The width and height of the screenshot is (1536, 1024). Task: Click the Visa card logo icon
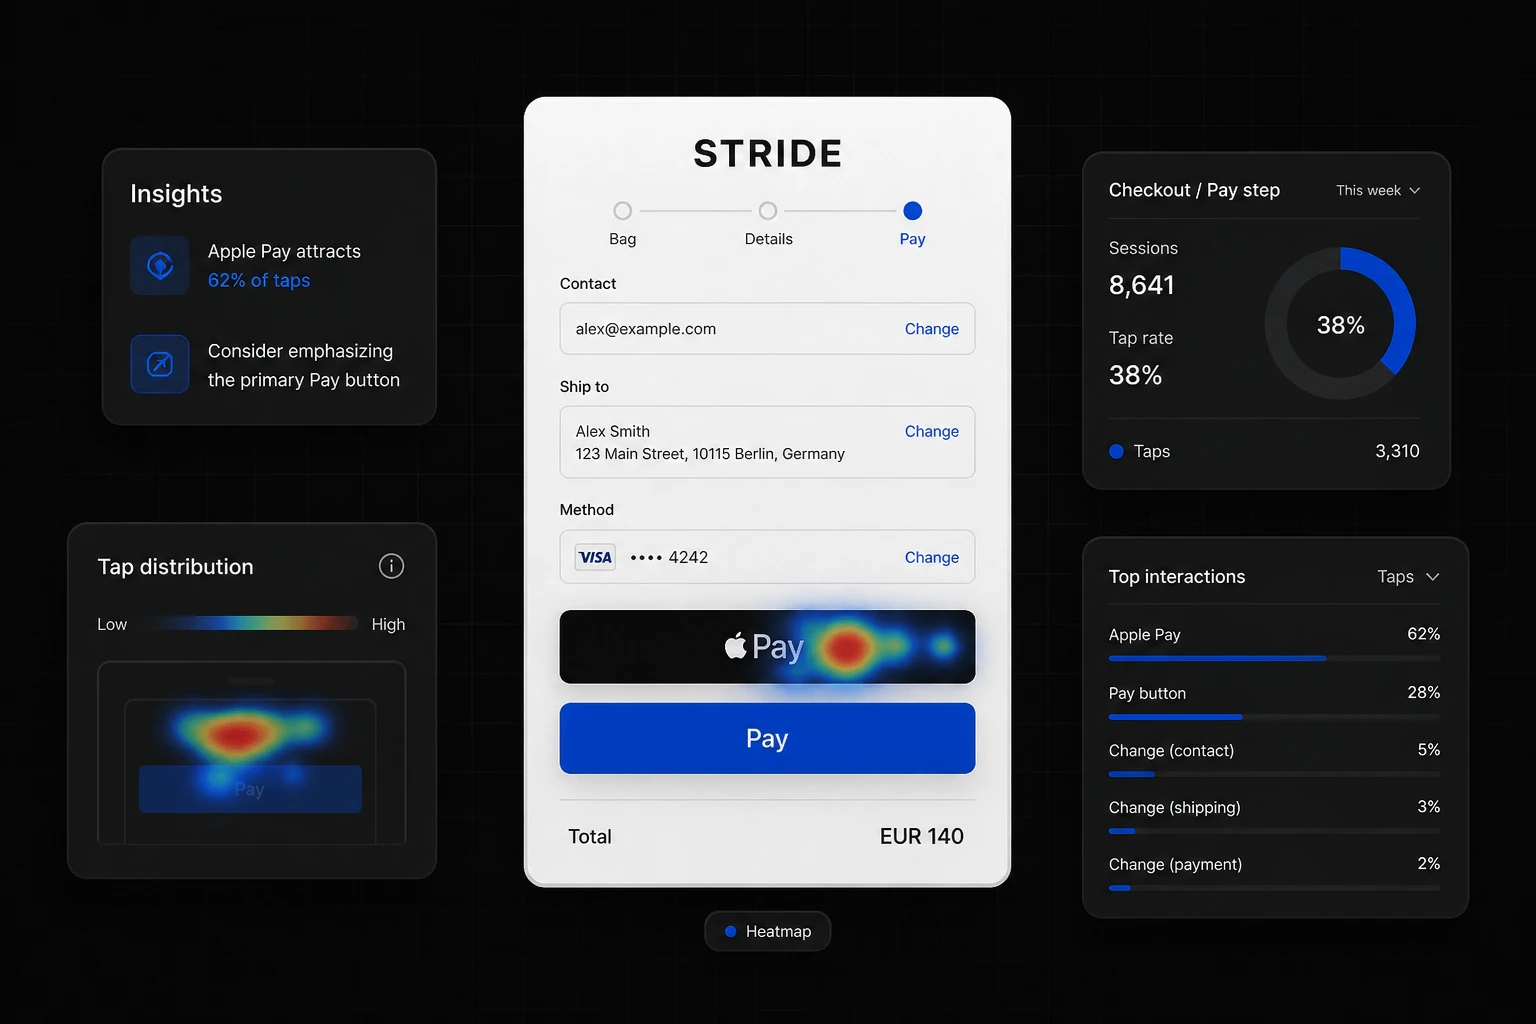point(595,557)
